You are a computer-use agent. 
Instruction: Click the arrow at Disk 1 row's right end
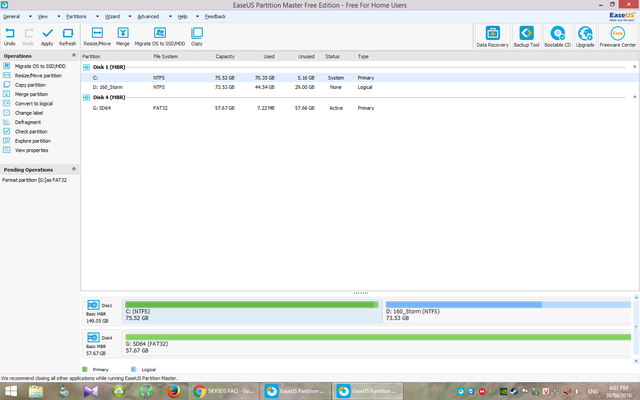click(634, 67)
